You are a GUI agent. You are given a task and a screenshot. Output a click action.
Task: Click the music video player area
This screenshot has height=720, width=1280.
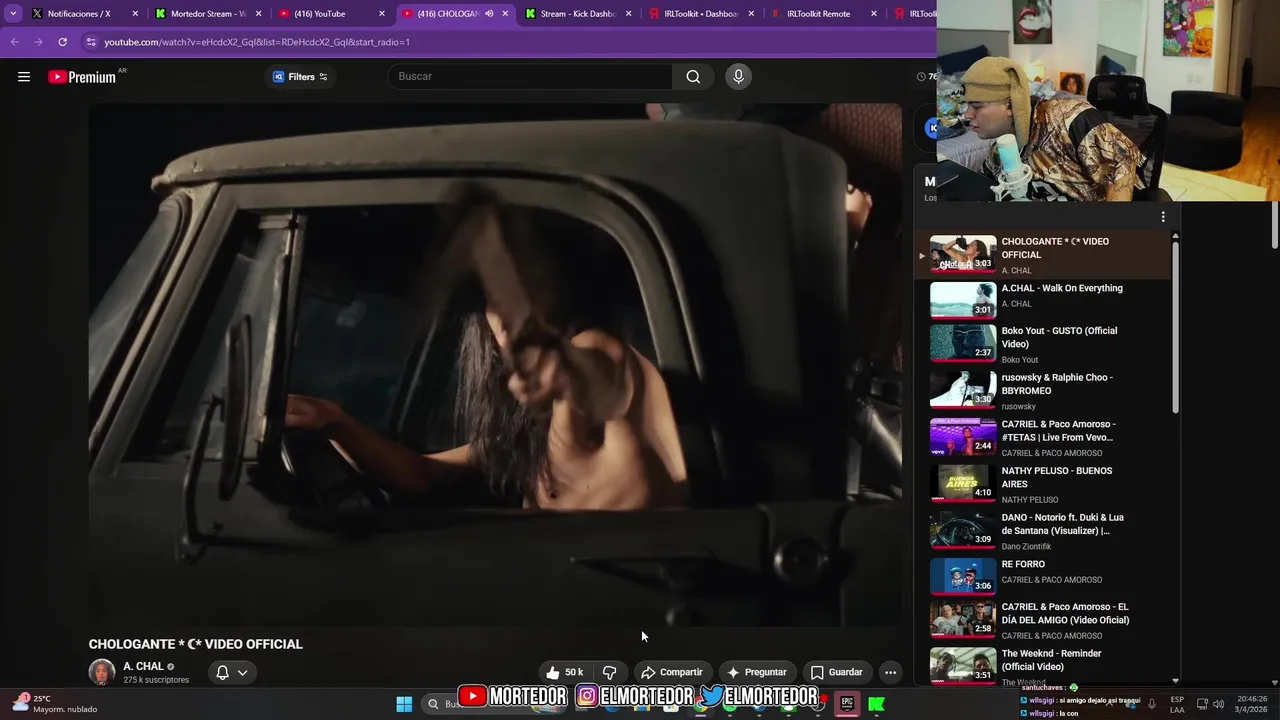pyautogui.click(x=495, y=365)
